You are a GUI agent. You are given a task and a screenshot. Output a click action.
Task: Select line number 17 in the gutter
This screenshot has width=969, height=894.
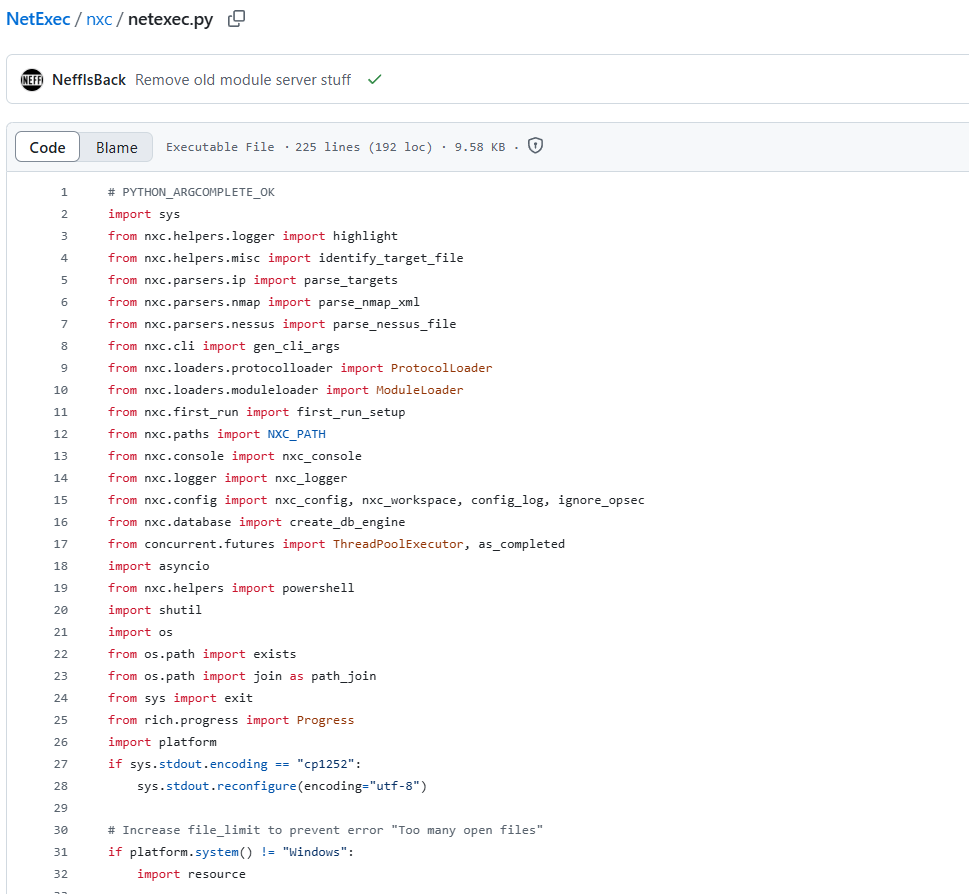coord(61,544)
